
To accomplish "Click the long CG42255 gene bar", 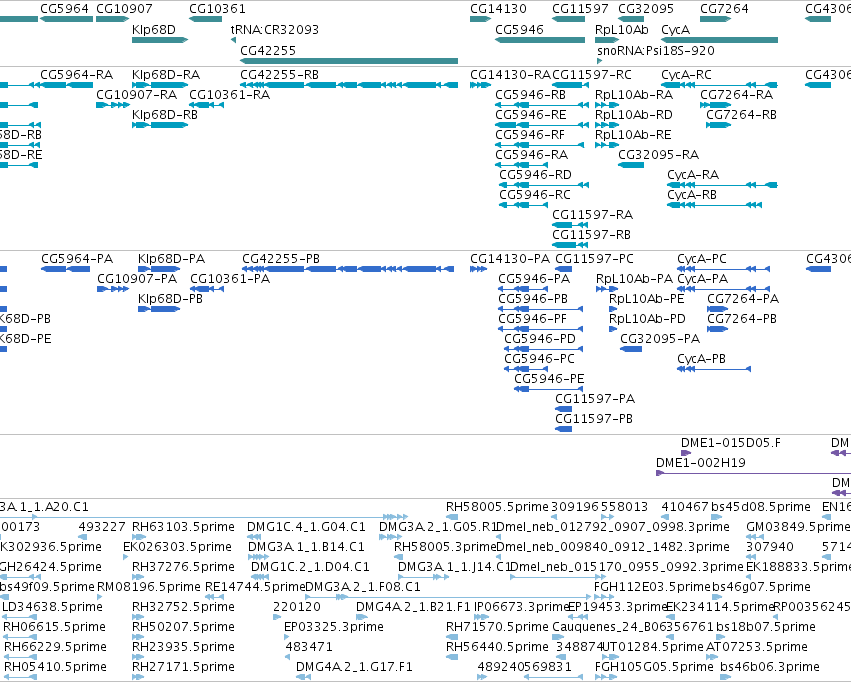I will pyautogui.click(x=349, y=61).
